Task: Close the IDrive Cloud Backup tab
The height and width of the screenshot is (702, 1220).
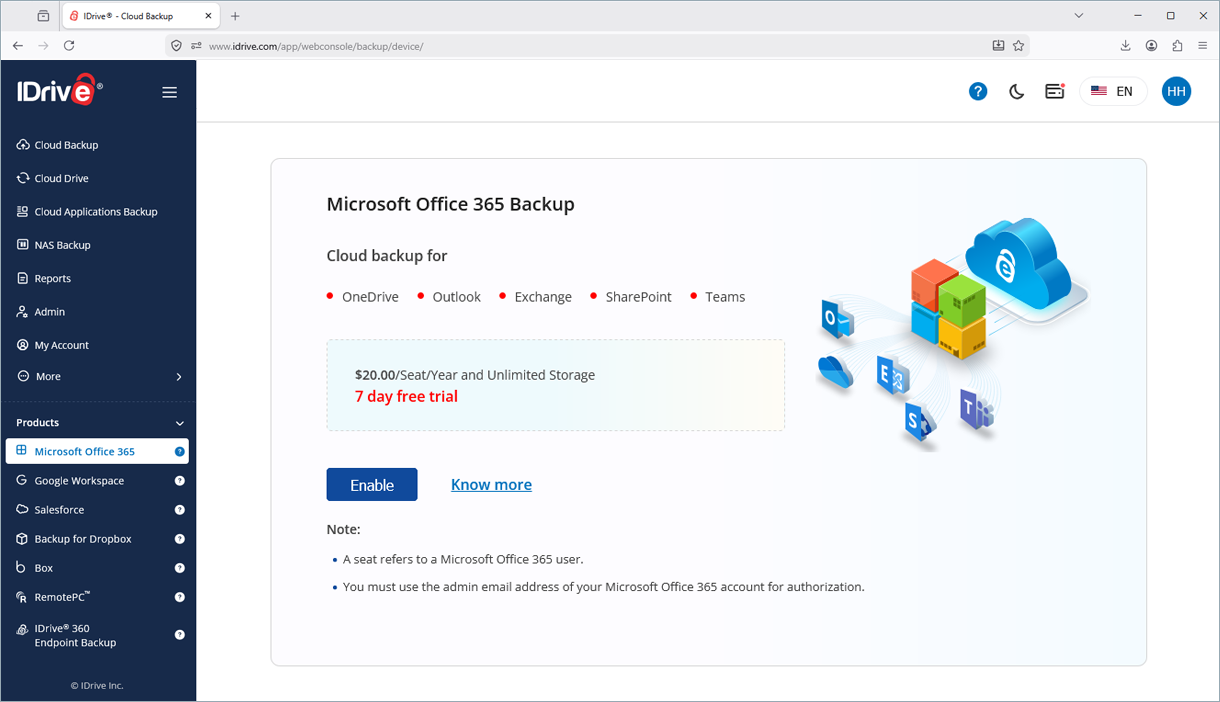Action: click(x=208, y=16)
